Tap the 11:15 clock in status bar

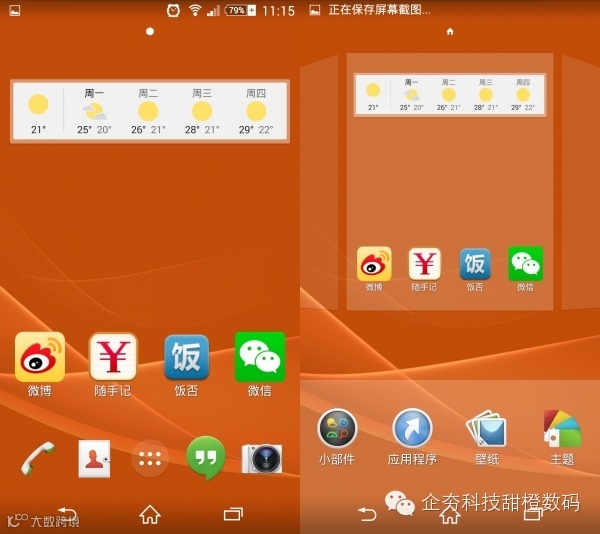click(278, 11)
